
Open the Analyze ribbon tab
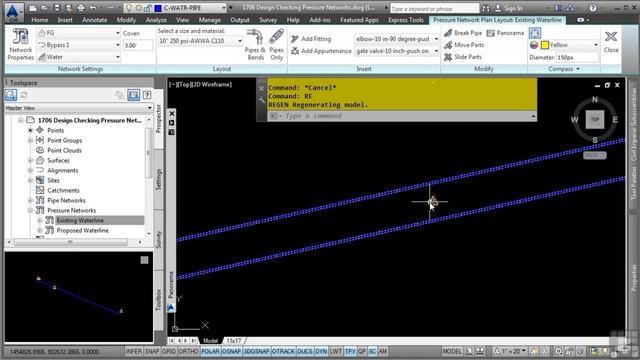coord(156,20)
